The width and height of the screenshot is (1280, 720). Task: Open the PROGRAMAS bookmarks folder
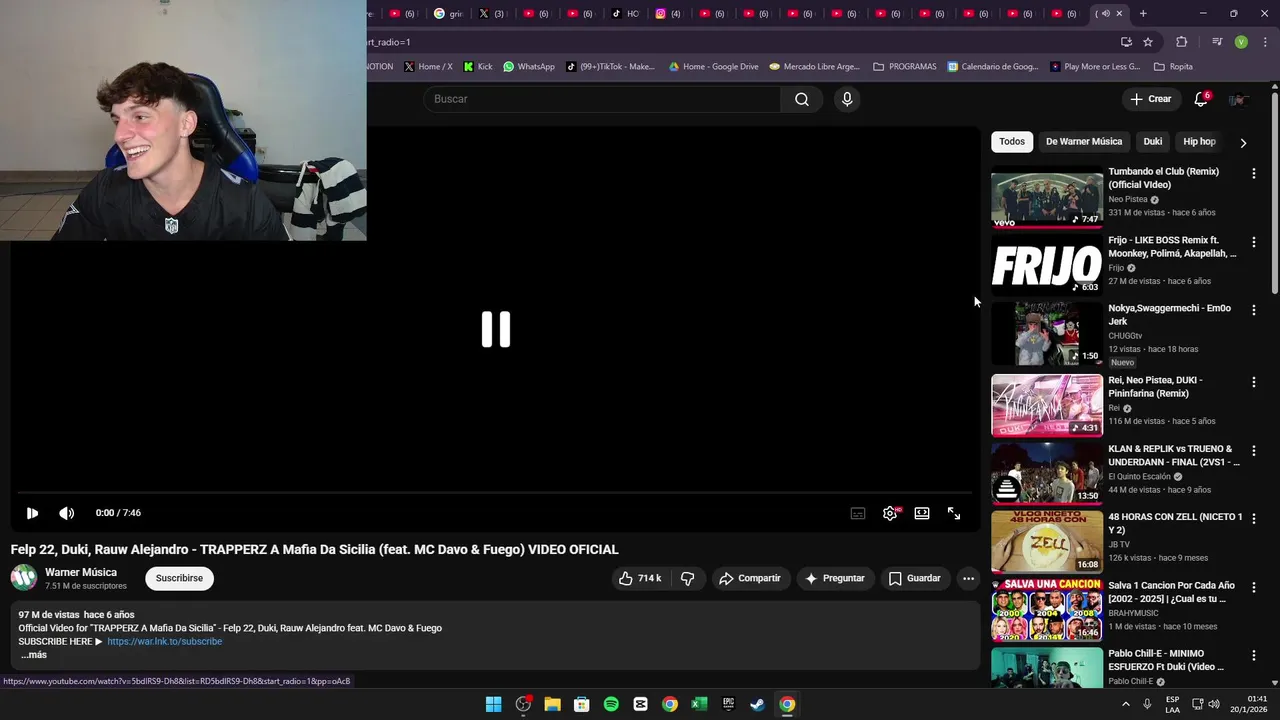(905, 67)
